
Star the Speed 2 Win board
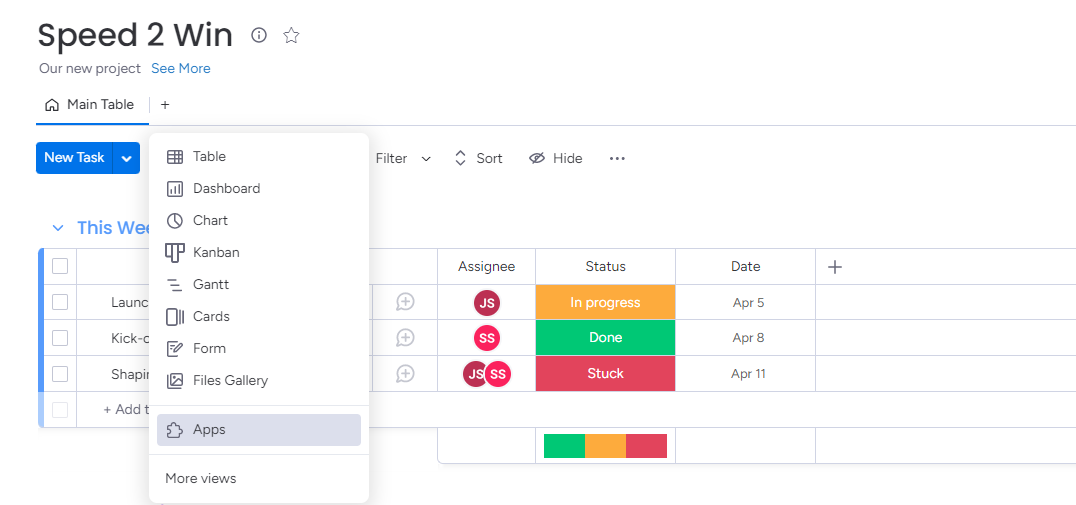(x=291, y=36)
